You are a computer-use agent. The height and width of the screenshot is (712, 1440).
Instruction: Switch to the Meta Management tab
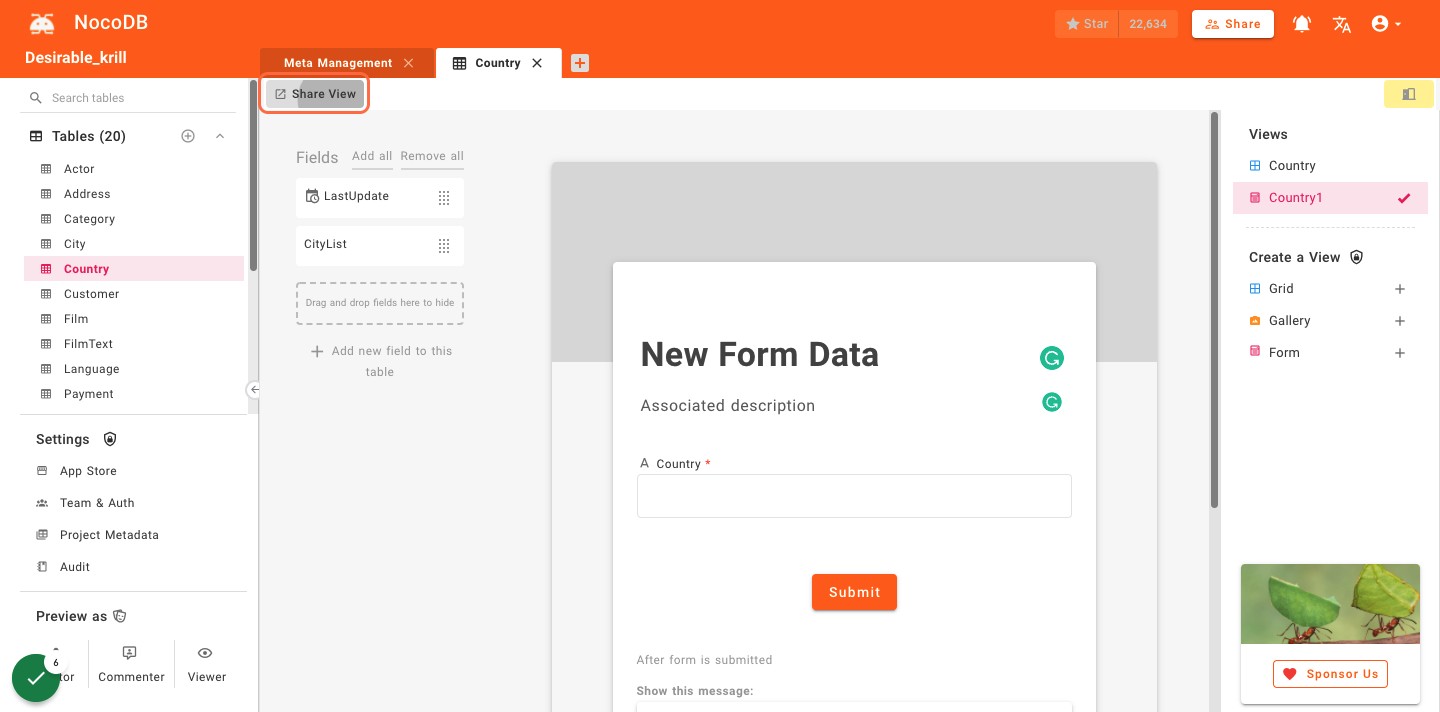pos(338,63)
